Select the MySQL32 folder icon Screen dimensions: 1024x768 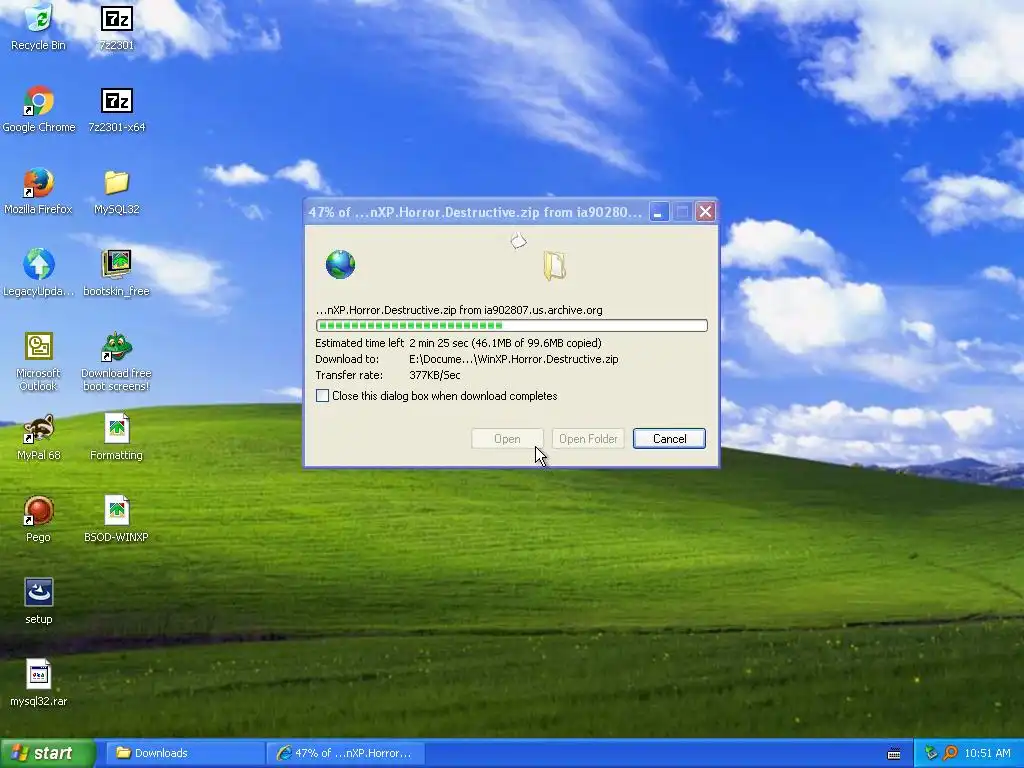(116, 191)
